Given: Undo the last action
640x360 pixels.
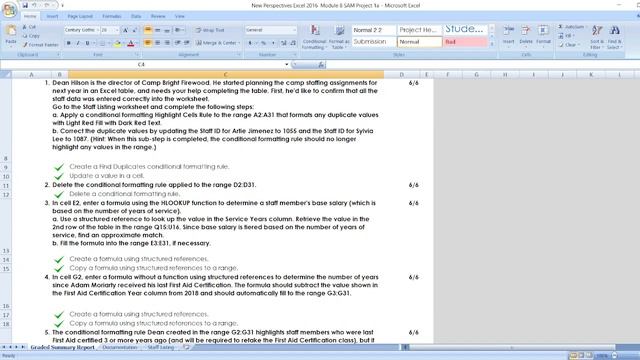Looking at the screenshot, I should 34,5.
